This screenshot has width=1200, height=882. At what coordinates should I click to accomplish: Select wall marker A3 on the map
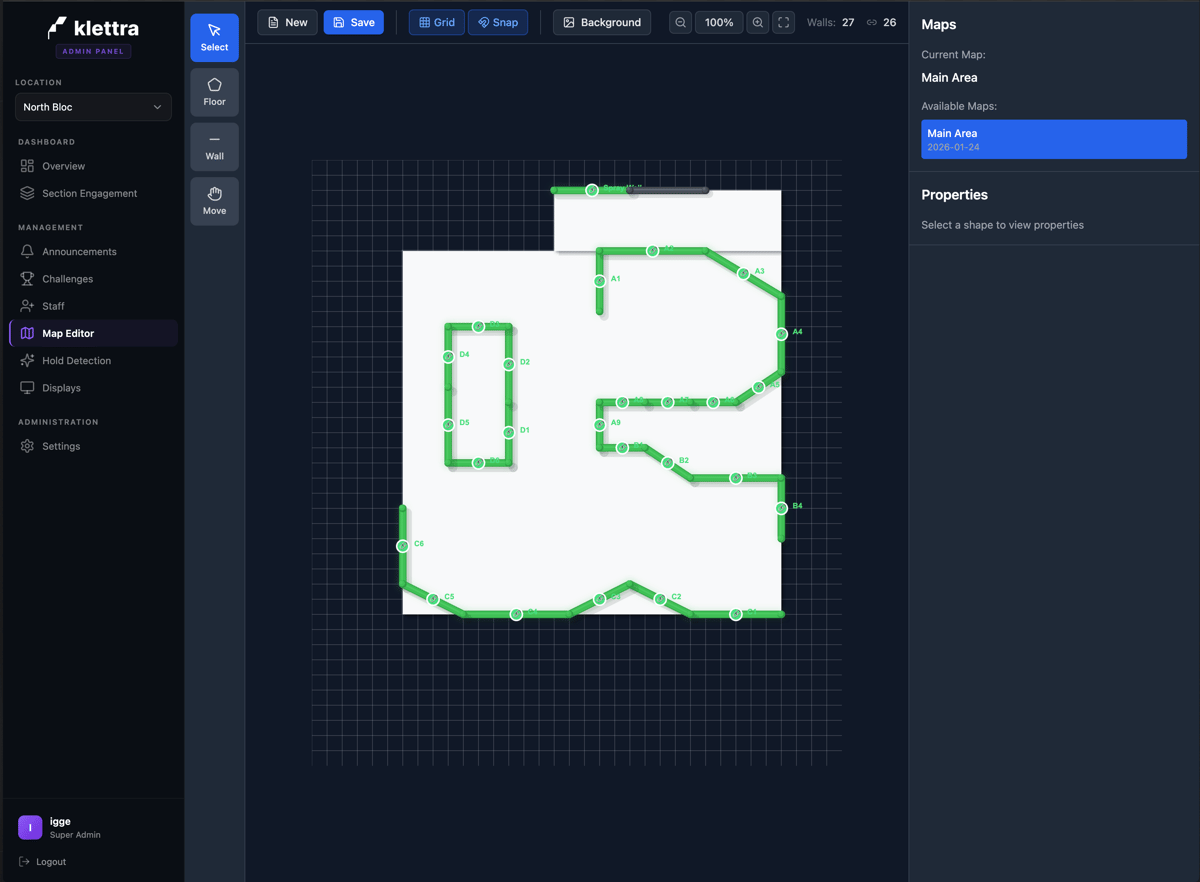(744, 273)
